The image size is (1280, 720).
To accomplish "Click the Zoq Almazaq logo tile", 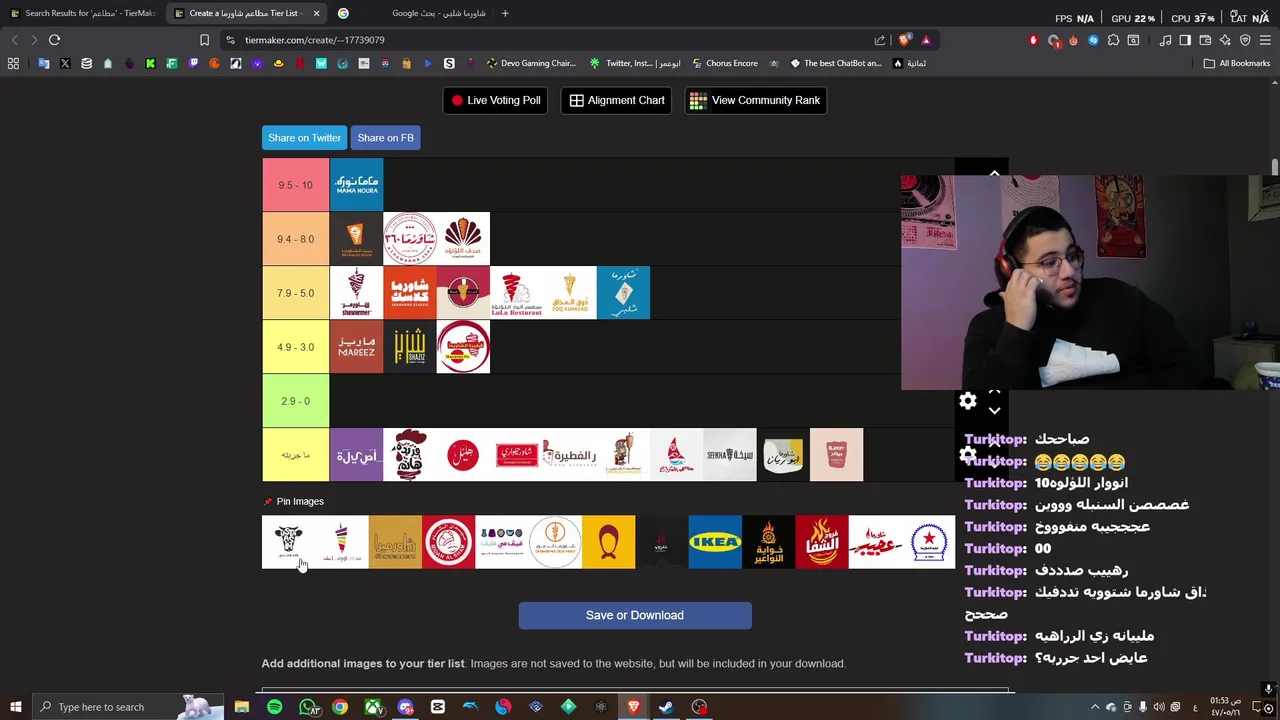I will click(570, 293).
